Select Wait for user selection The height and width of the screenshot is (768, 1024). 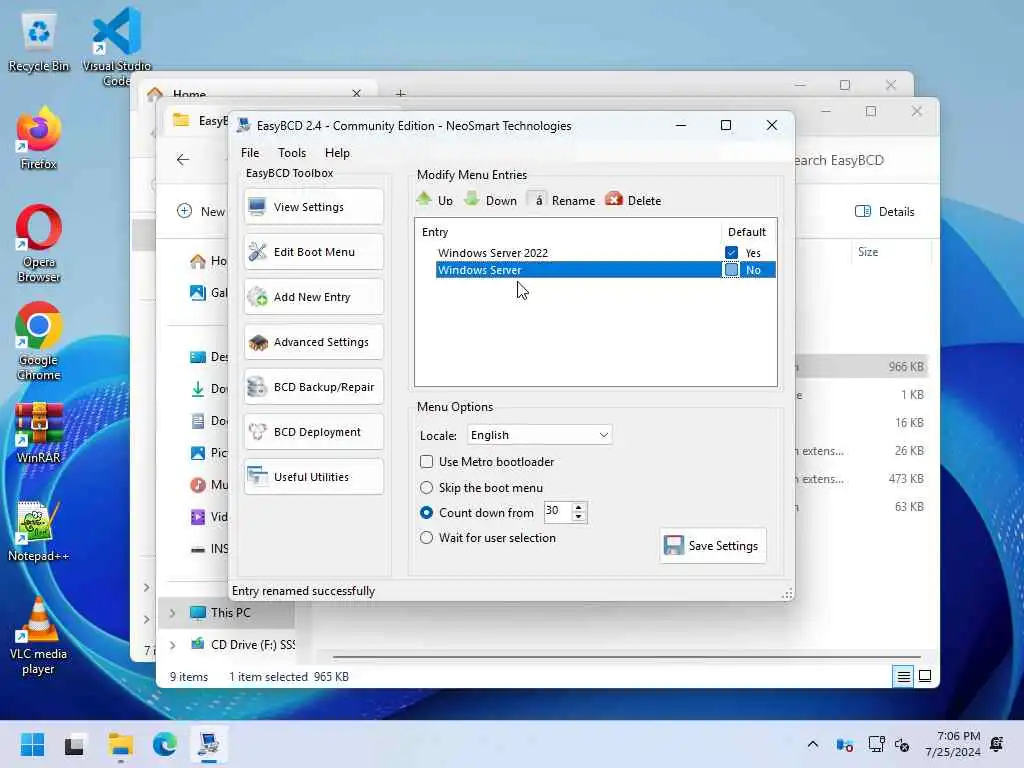426,537
